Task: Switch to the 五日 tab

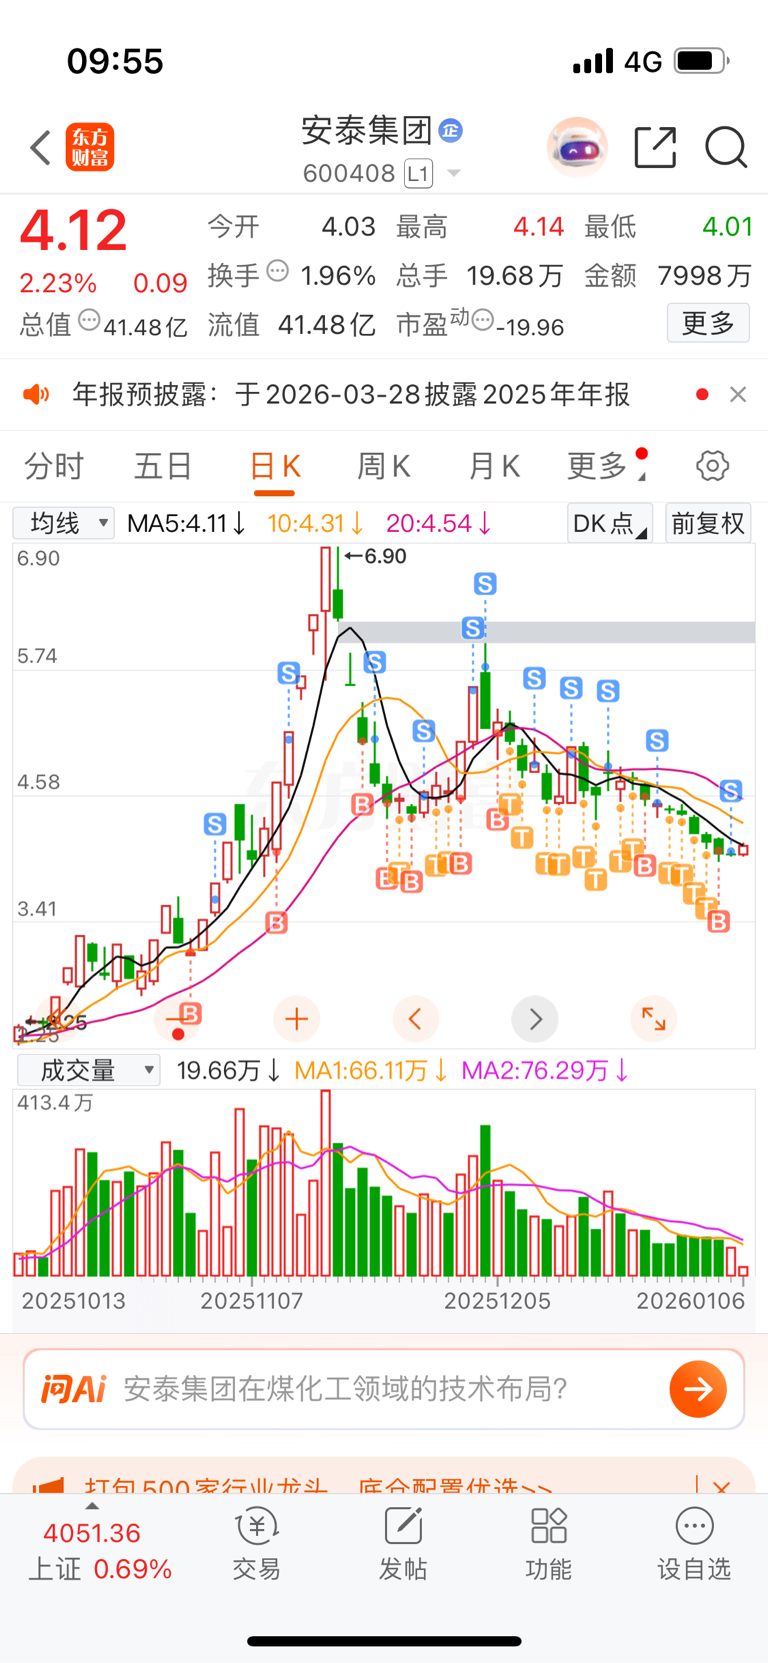Action: [x=163, y=466]
